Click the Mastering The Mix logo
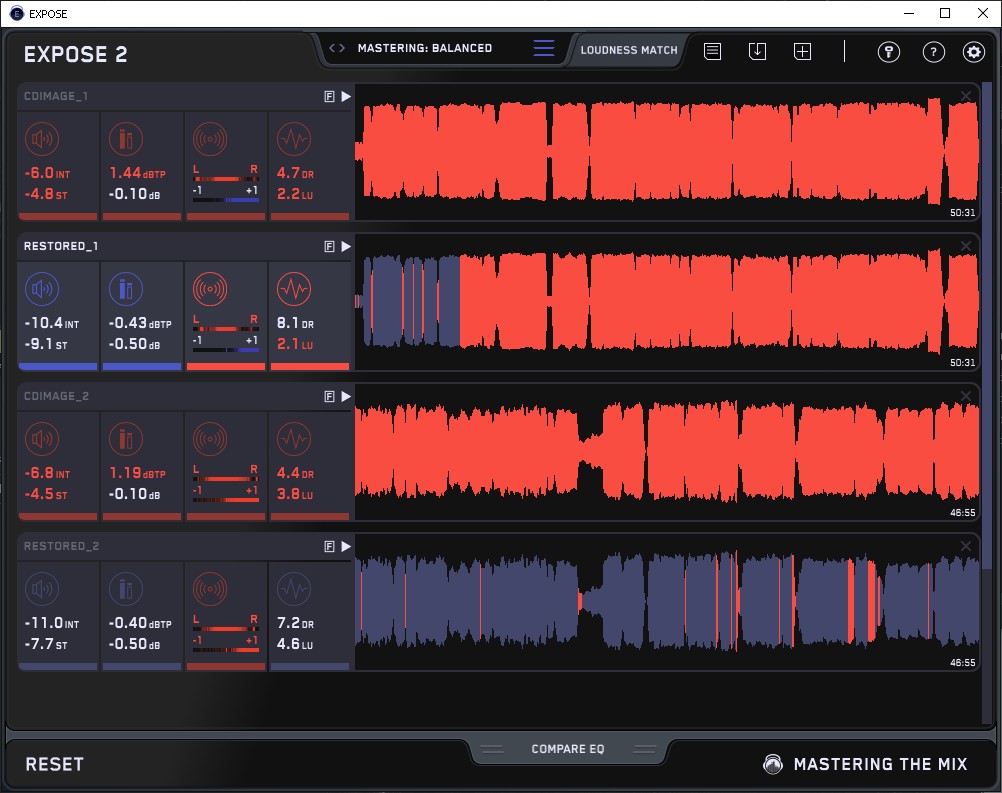The width and height of the screenshot is (1002, 793). click(x=865, y=764)
